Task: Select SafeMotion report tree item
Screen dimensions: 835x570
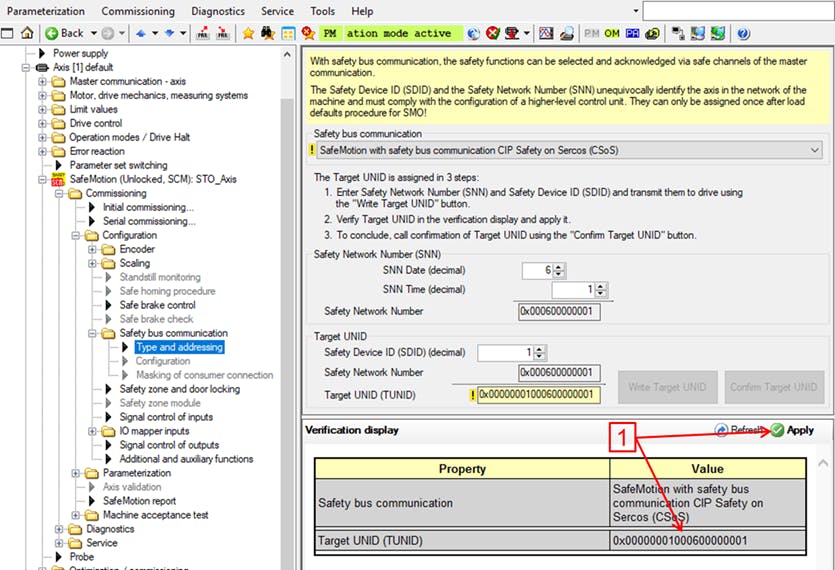Action: [140, 501]
